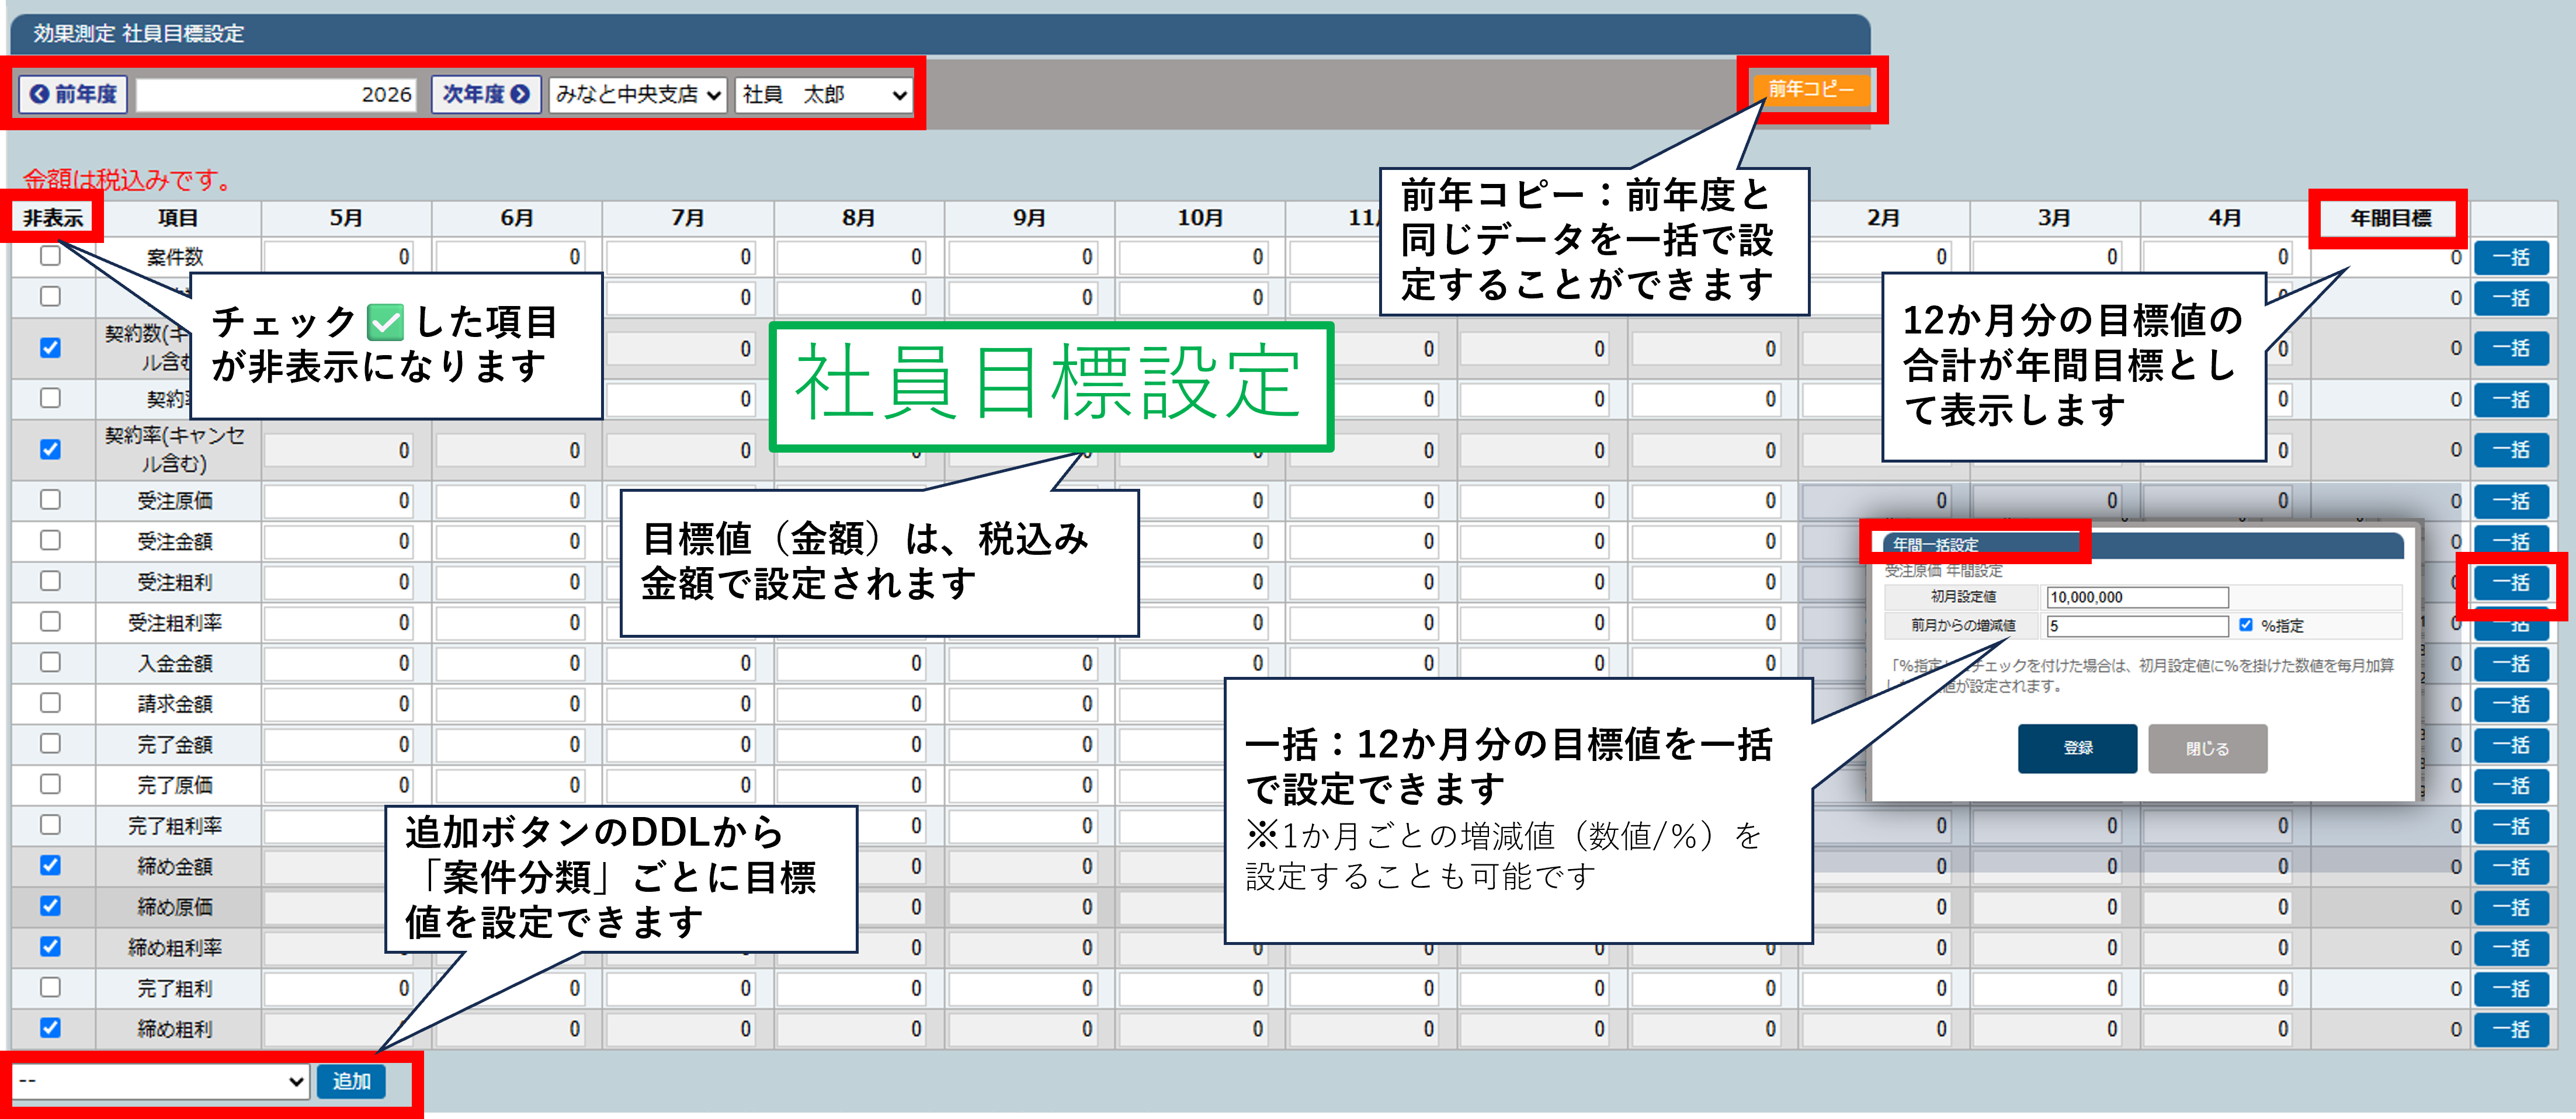
Task: Click the 次年度 next year arrow button
Action: [486, 94]
